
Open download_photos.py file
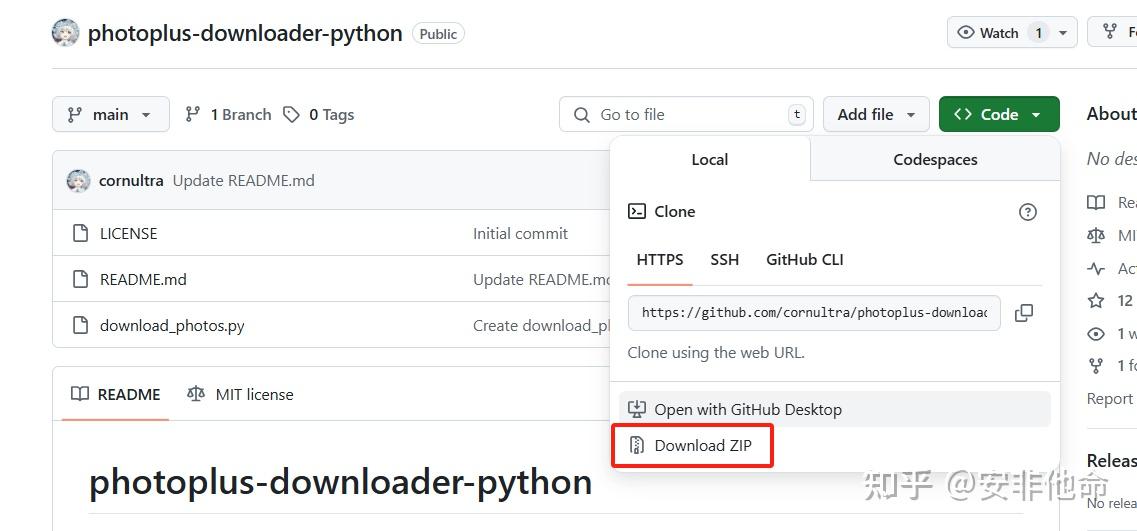click(x=172, y=326)
